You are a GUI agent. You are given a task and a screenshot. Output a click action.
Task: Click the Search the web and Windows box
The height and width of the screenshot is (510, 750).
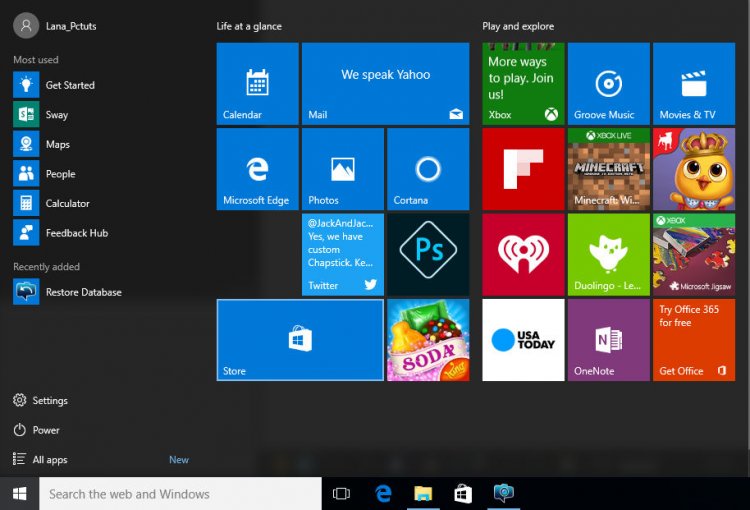point(180,494)
